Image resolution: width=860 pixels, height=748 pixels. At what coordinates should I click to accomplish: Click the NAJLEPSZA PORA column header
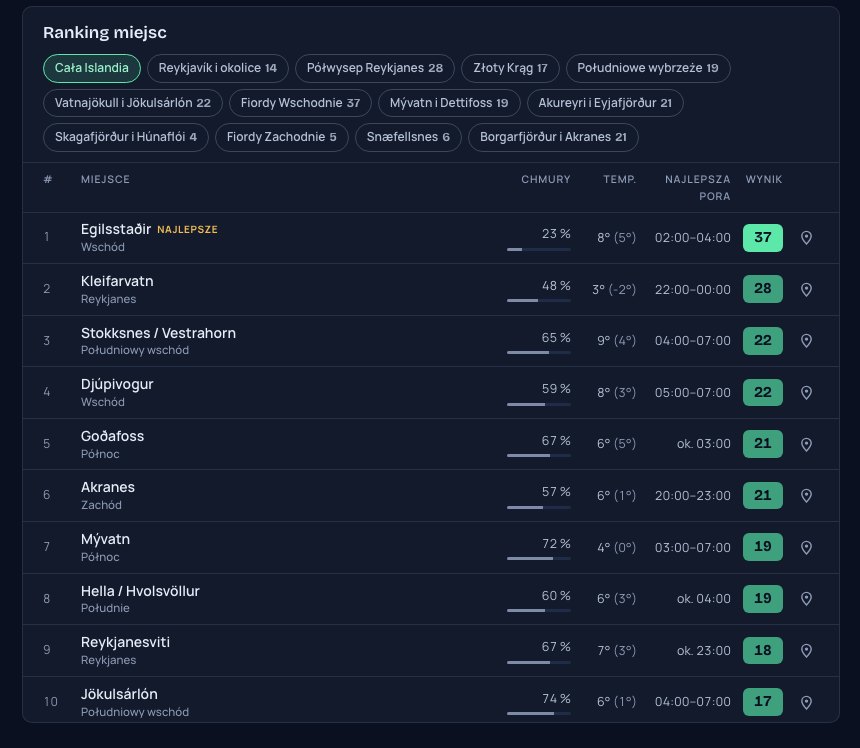[x=697, y=188]
